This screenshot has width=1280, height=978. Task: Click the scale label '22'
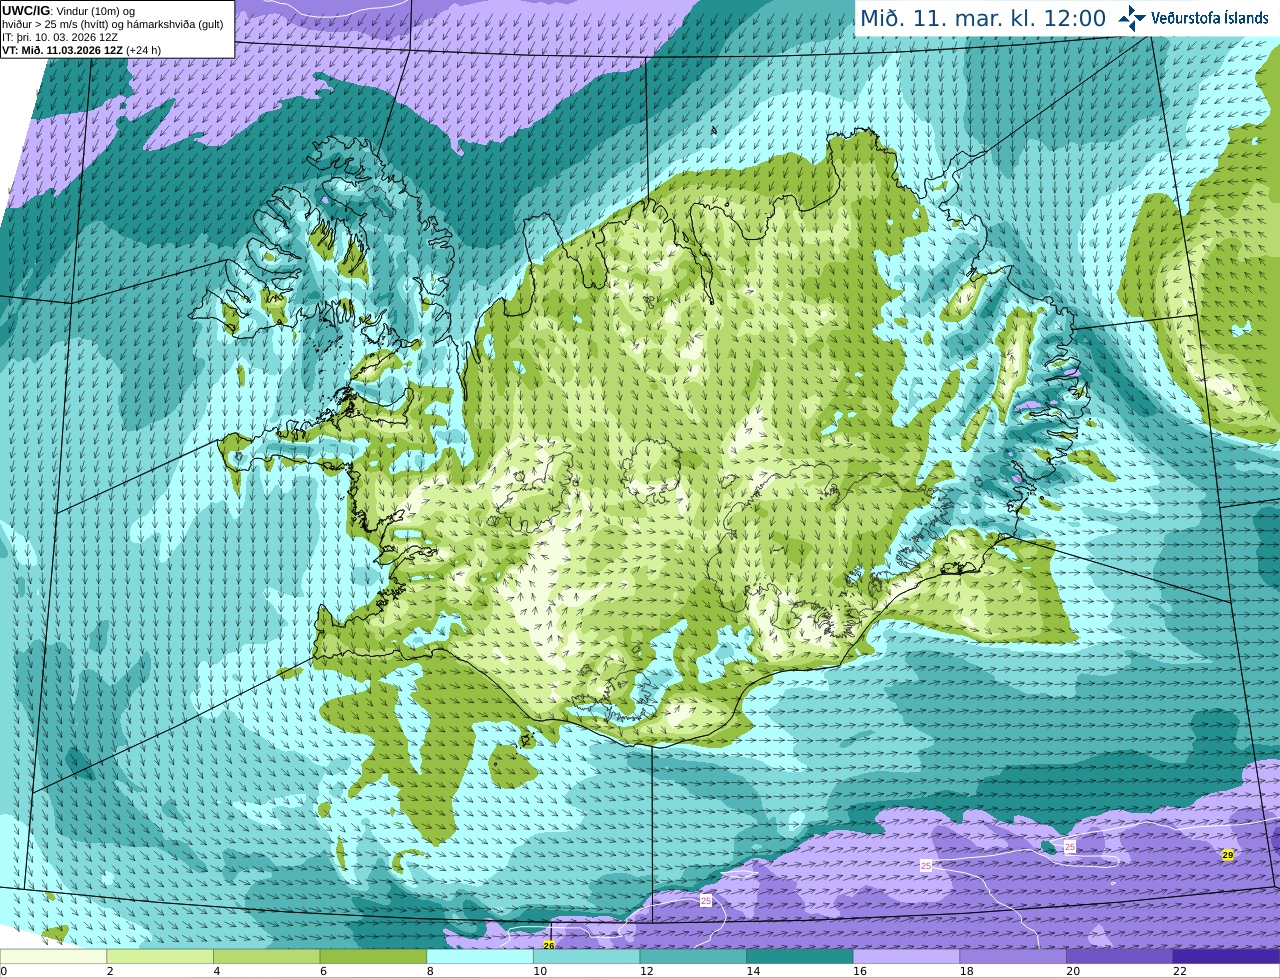1180,971
